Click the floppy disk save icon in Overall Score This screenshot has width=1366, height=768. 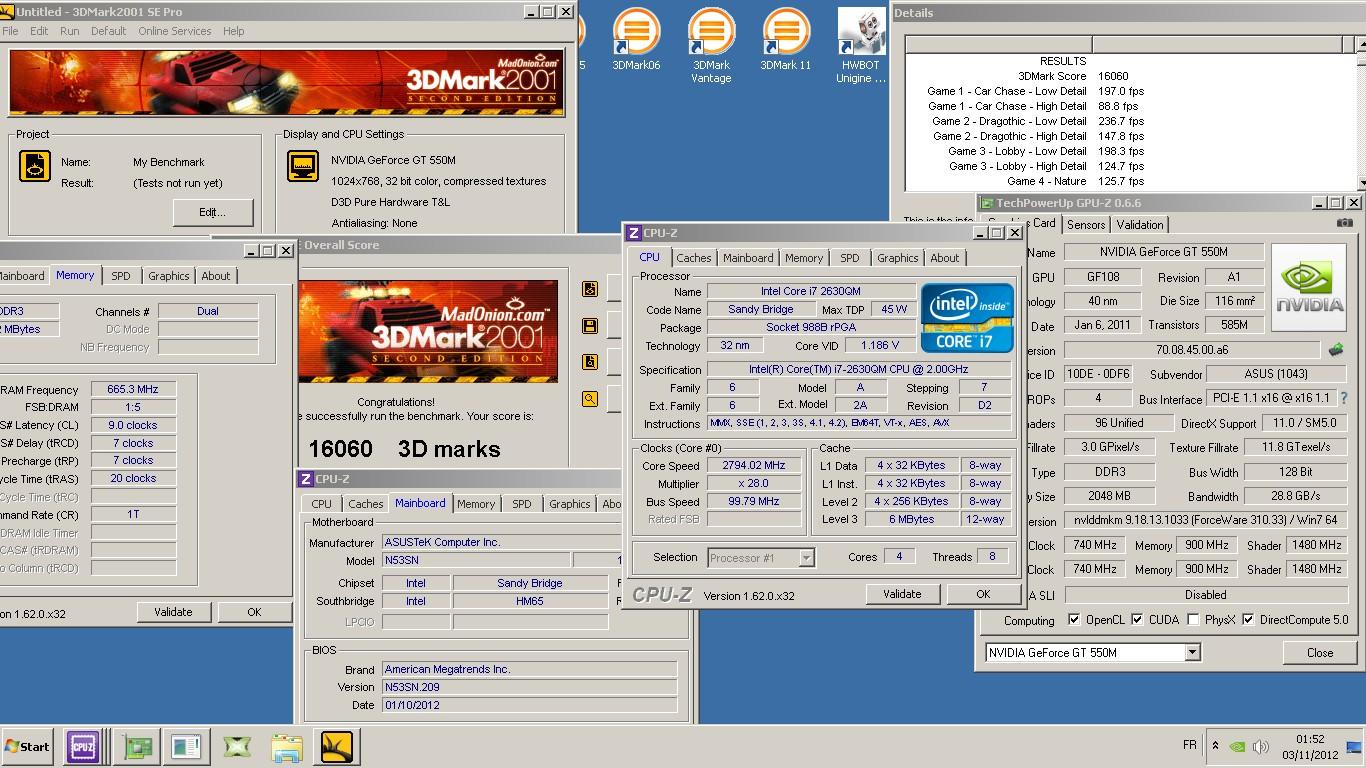590,326
